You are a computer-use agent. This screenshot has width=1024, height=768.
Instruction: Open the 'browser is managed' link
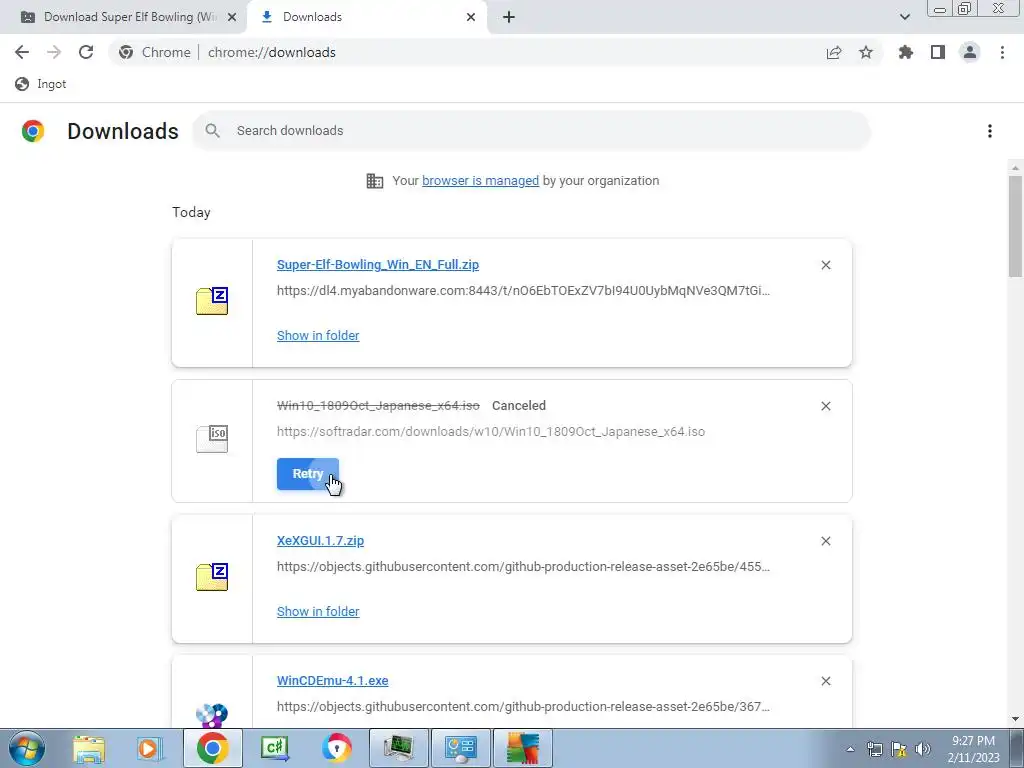480,181
